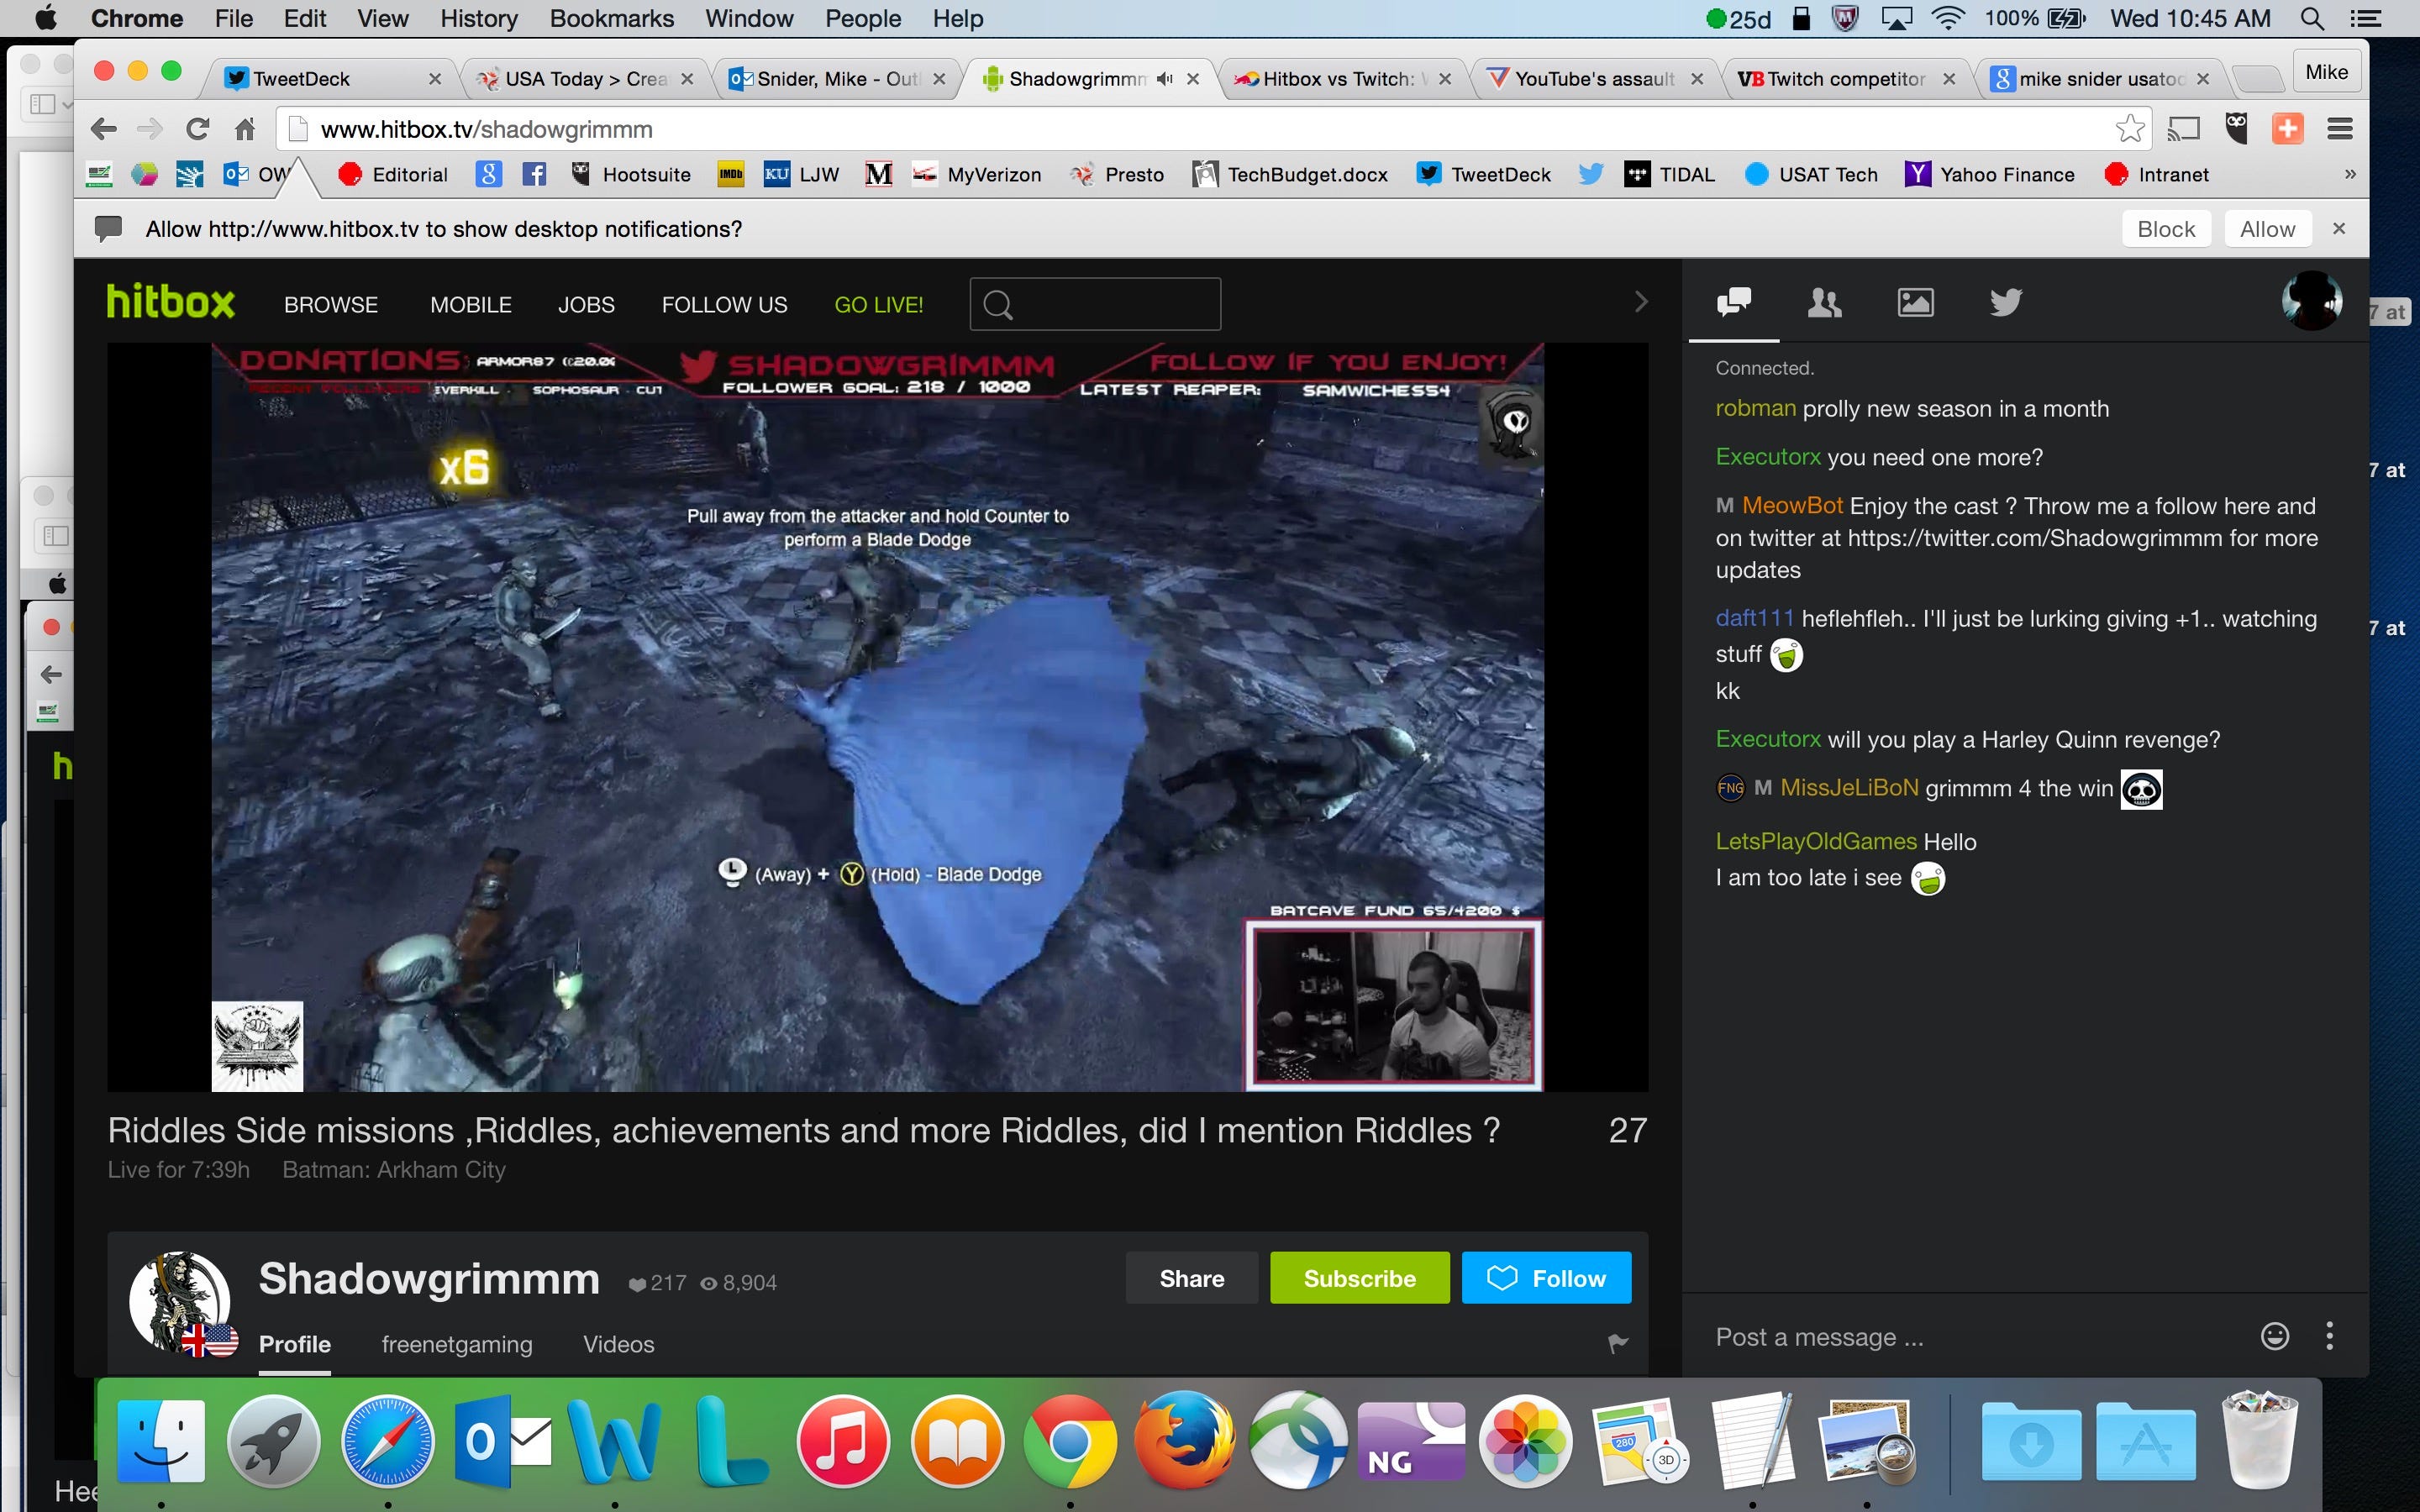The height and width of the screenshot is (1512, 2420).
Task: Open the Twitter bird bookmark icon
Action: pyautogui.click(x=1590, y=175)
